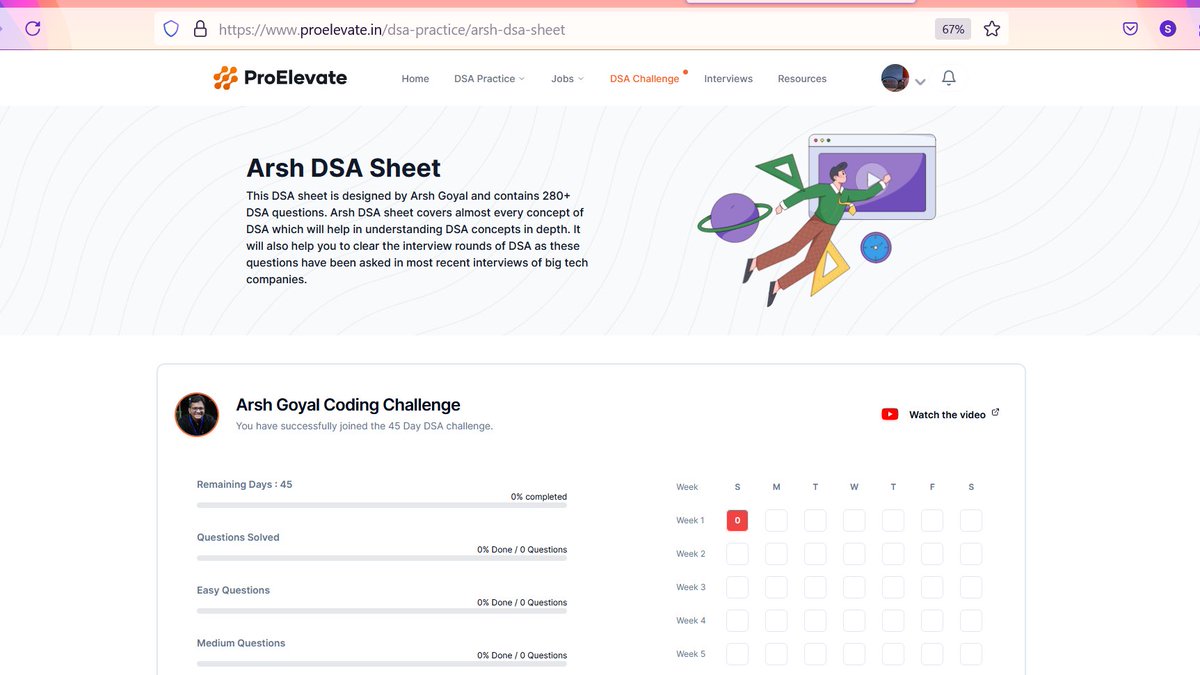Open Resources in the navbar
The height and width of the screenshot is (675, 1200).
tap(802, 78)
